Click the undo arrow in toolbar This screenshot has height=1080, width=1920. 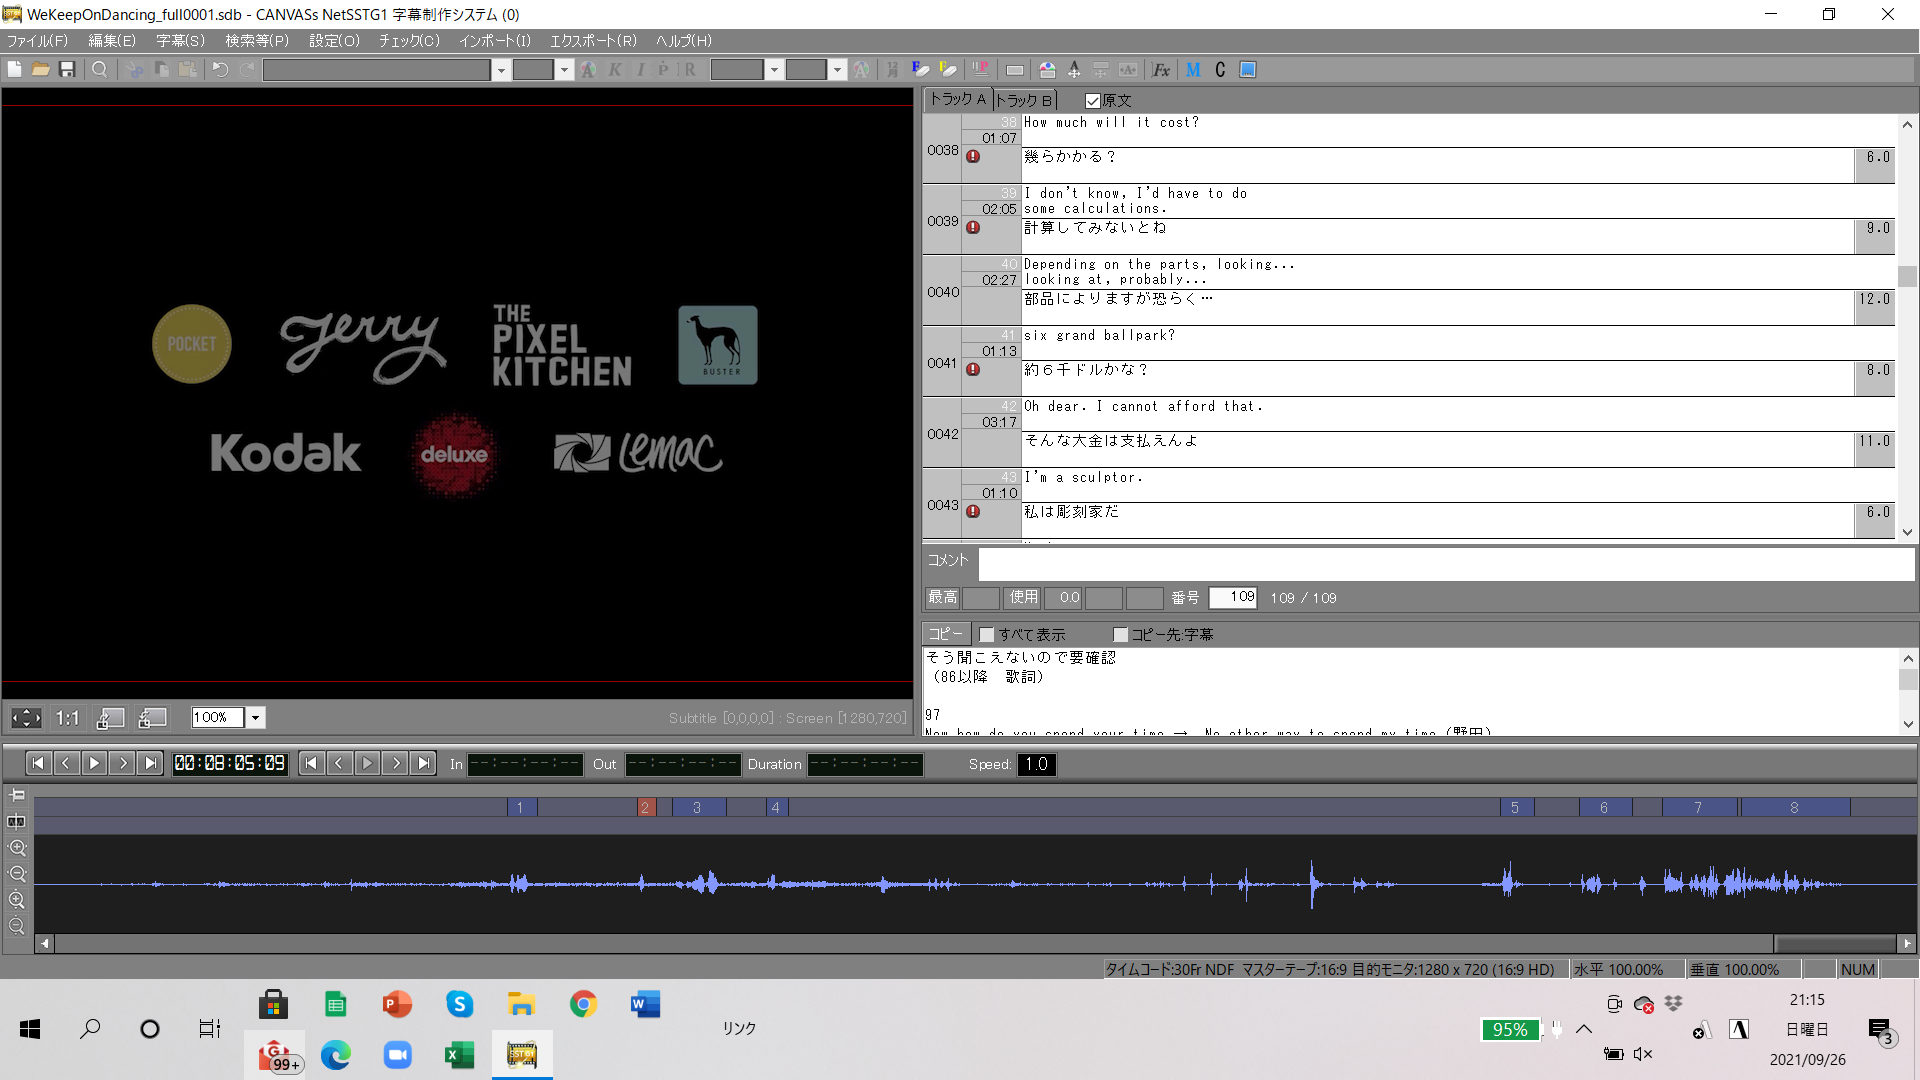(x=220, y=69)
